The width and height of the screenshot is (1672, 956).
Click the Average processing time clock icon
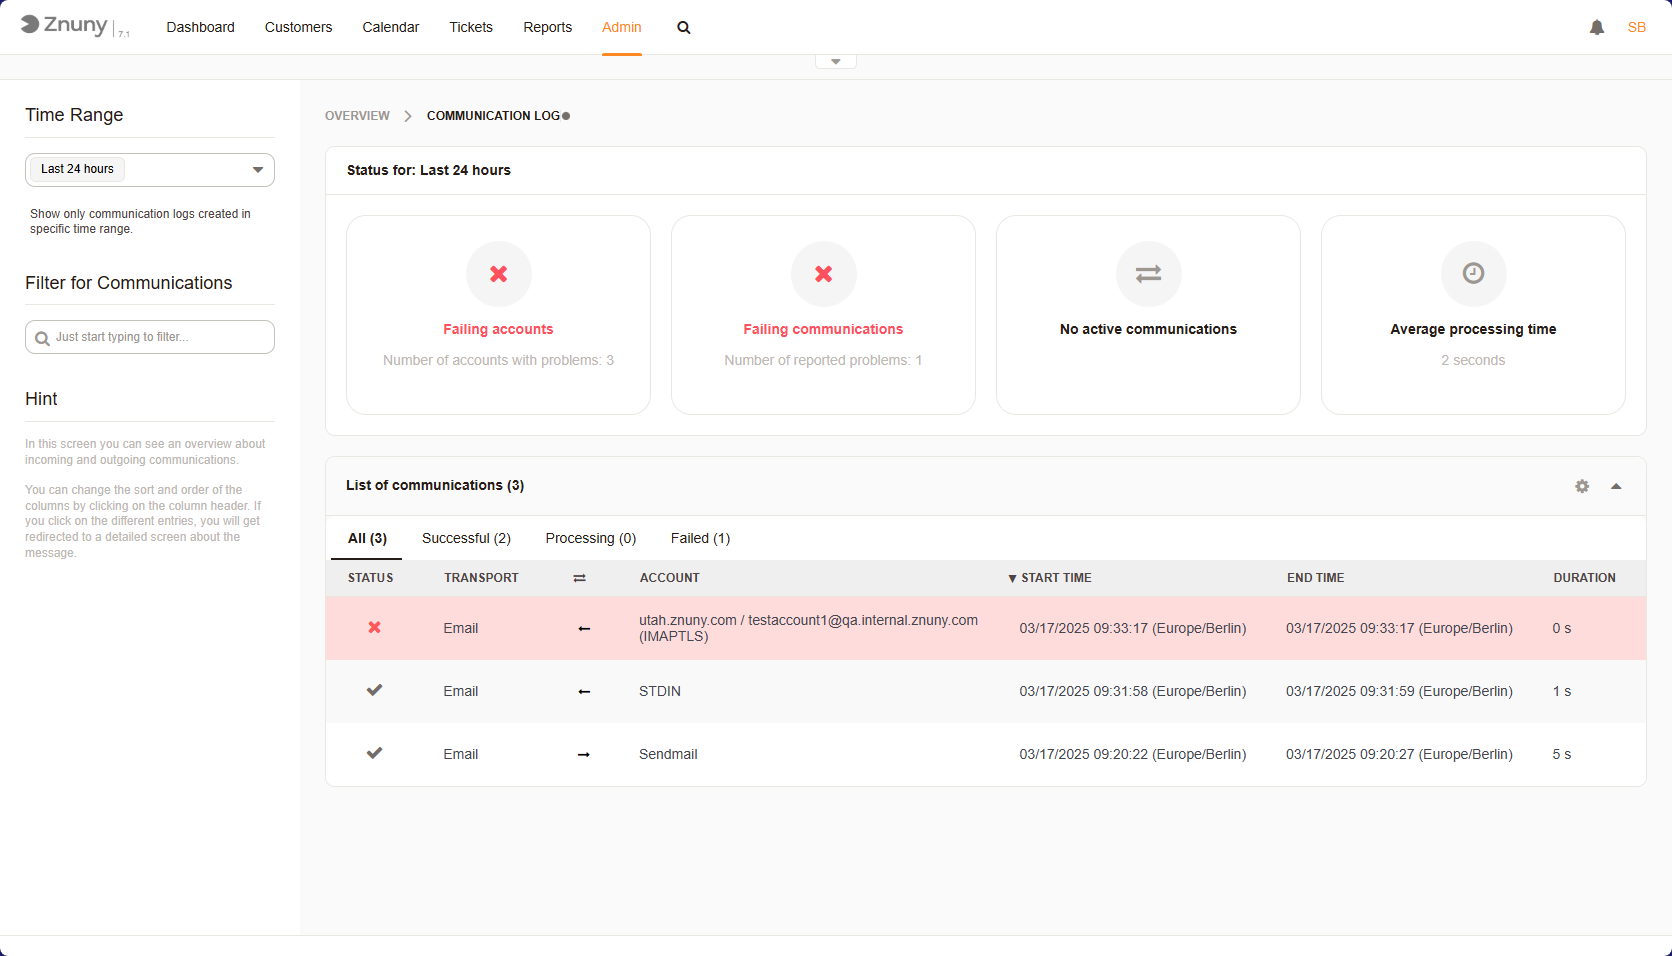pyautogui.click(x=1473, y=273)
